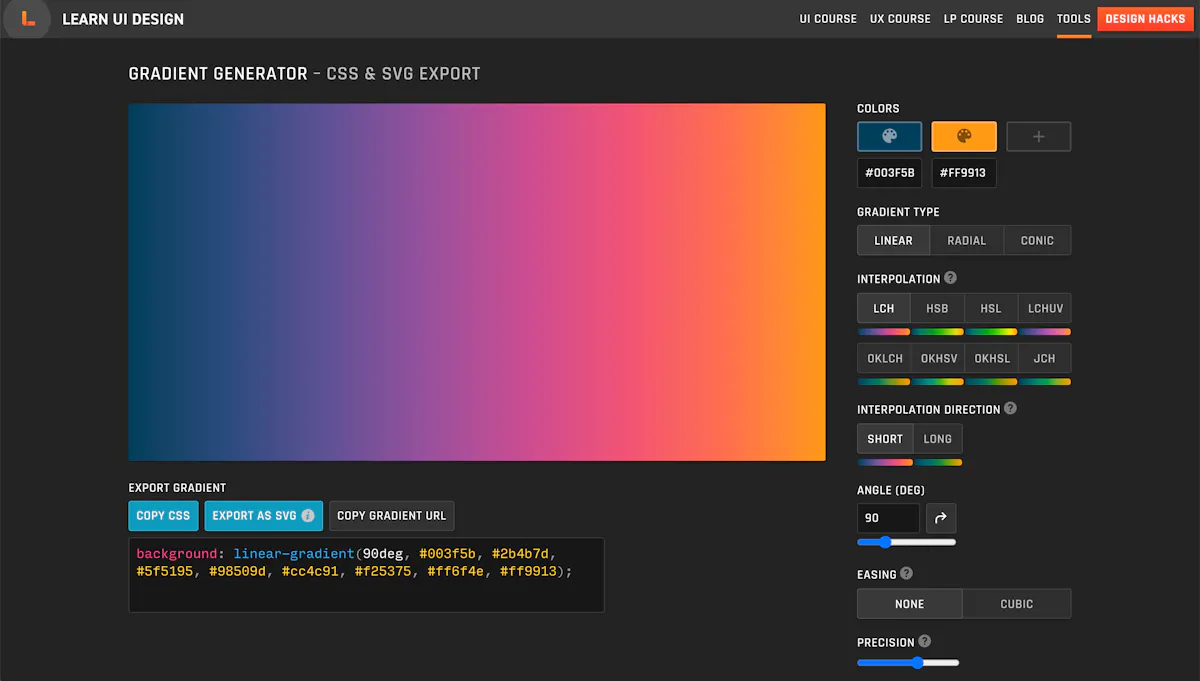Click the Learn UI Design logo icon
This screenshot has width=1200, height=681.
[27, 19]
